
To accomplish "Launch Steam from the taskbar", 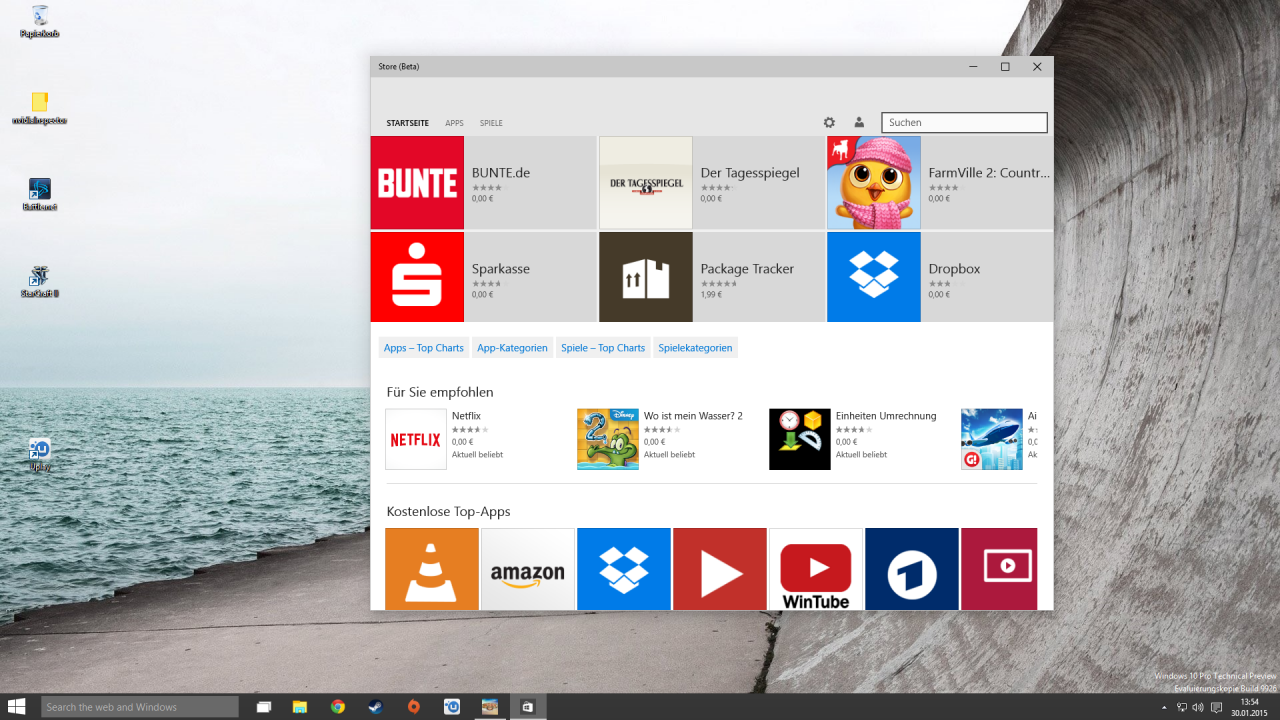I will pyautogui.click(x=376, y=707).
